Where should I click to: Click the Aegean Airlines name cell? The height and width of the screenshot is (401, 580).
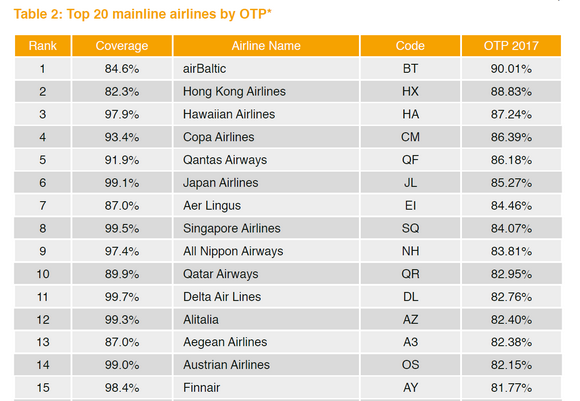coord(266,342)
